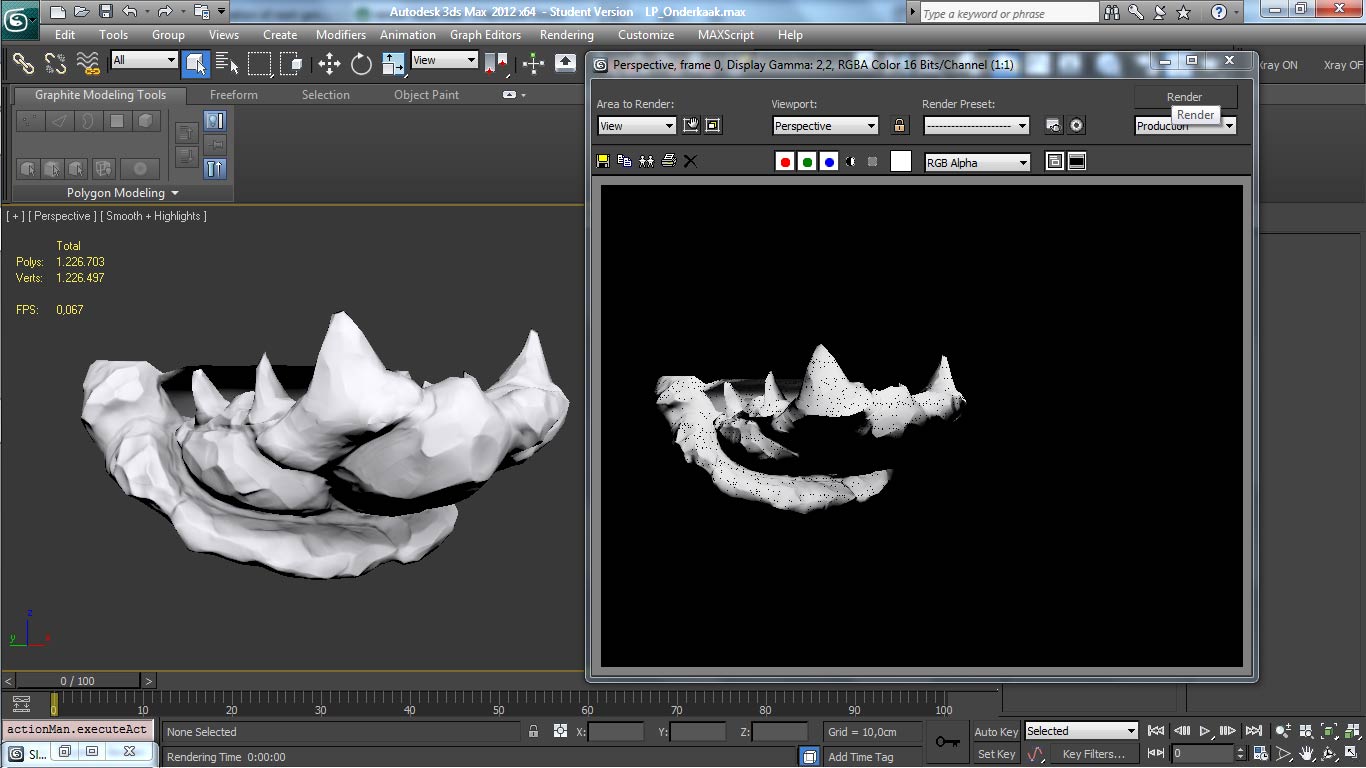Open the Viewport dropdown showing Perspective
Viewport: 1366px width, 768px height.
click(x=826, y=126)
